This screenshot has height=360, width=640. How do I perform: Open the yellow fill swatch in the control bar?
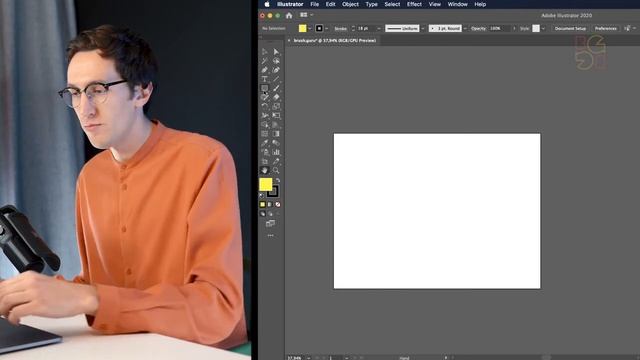point(302,28)
